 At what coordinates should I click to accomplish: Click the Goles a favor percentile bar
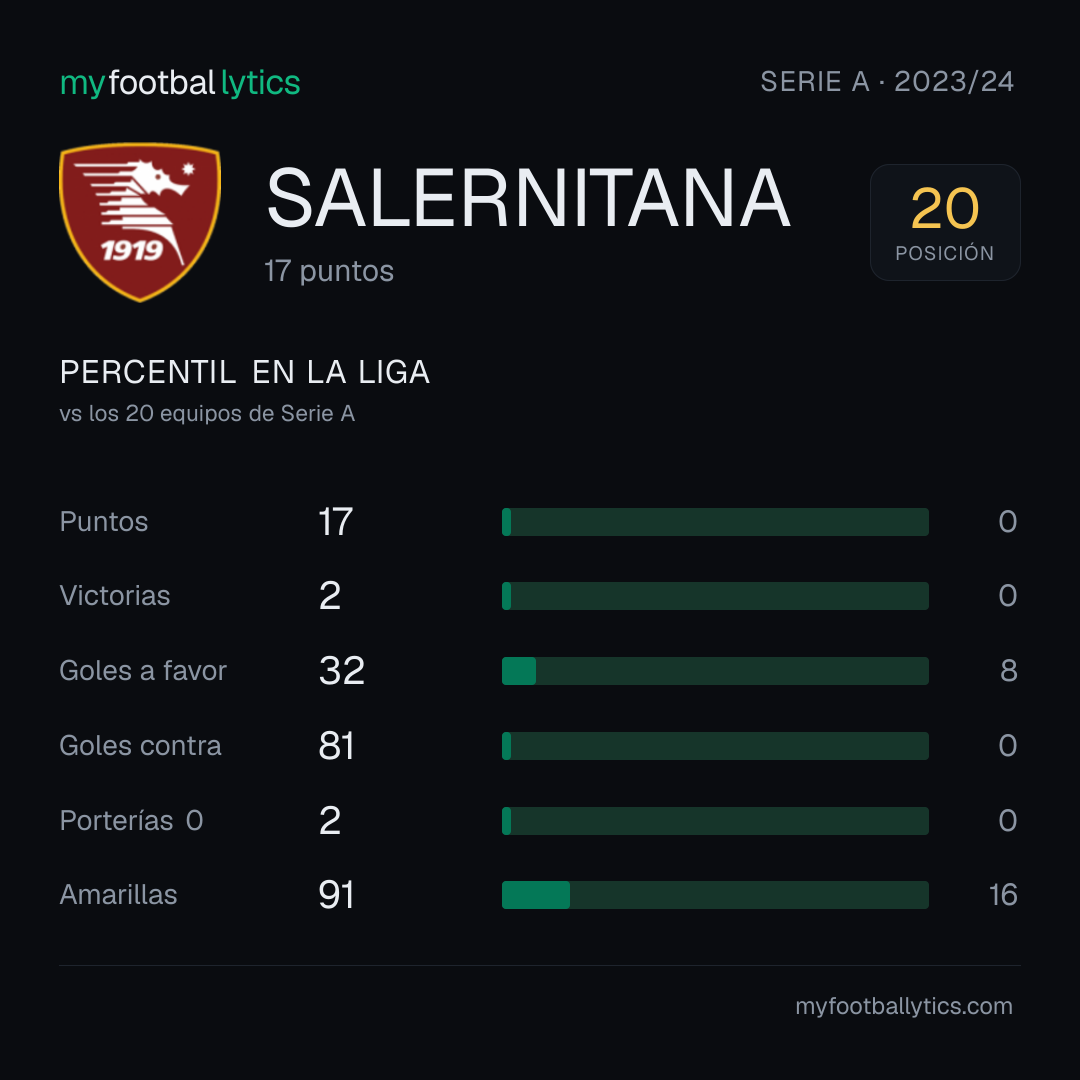point(715,670)
